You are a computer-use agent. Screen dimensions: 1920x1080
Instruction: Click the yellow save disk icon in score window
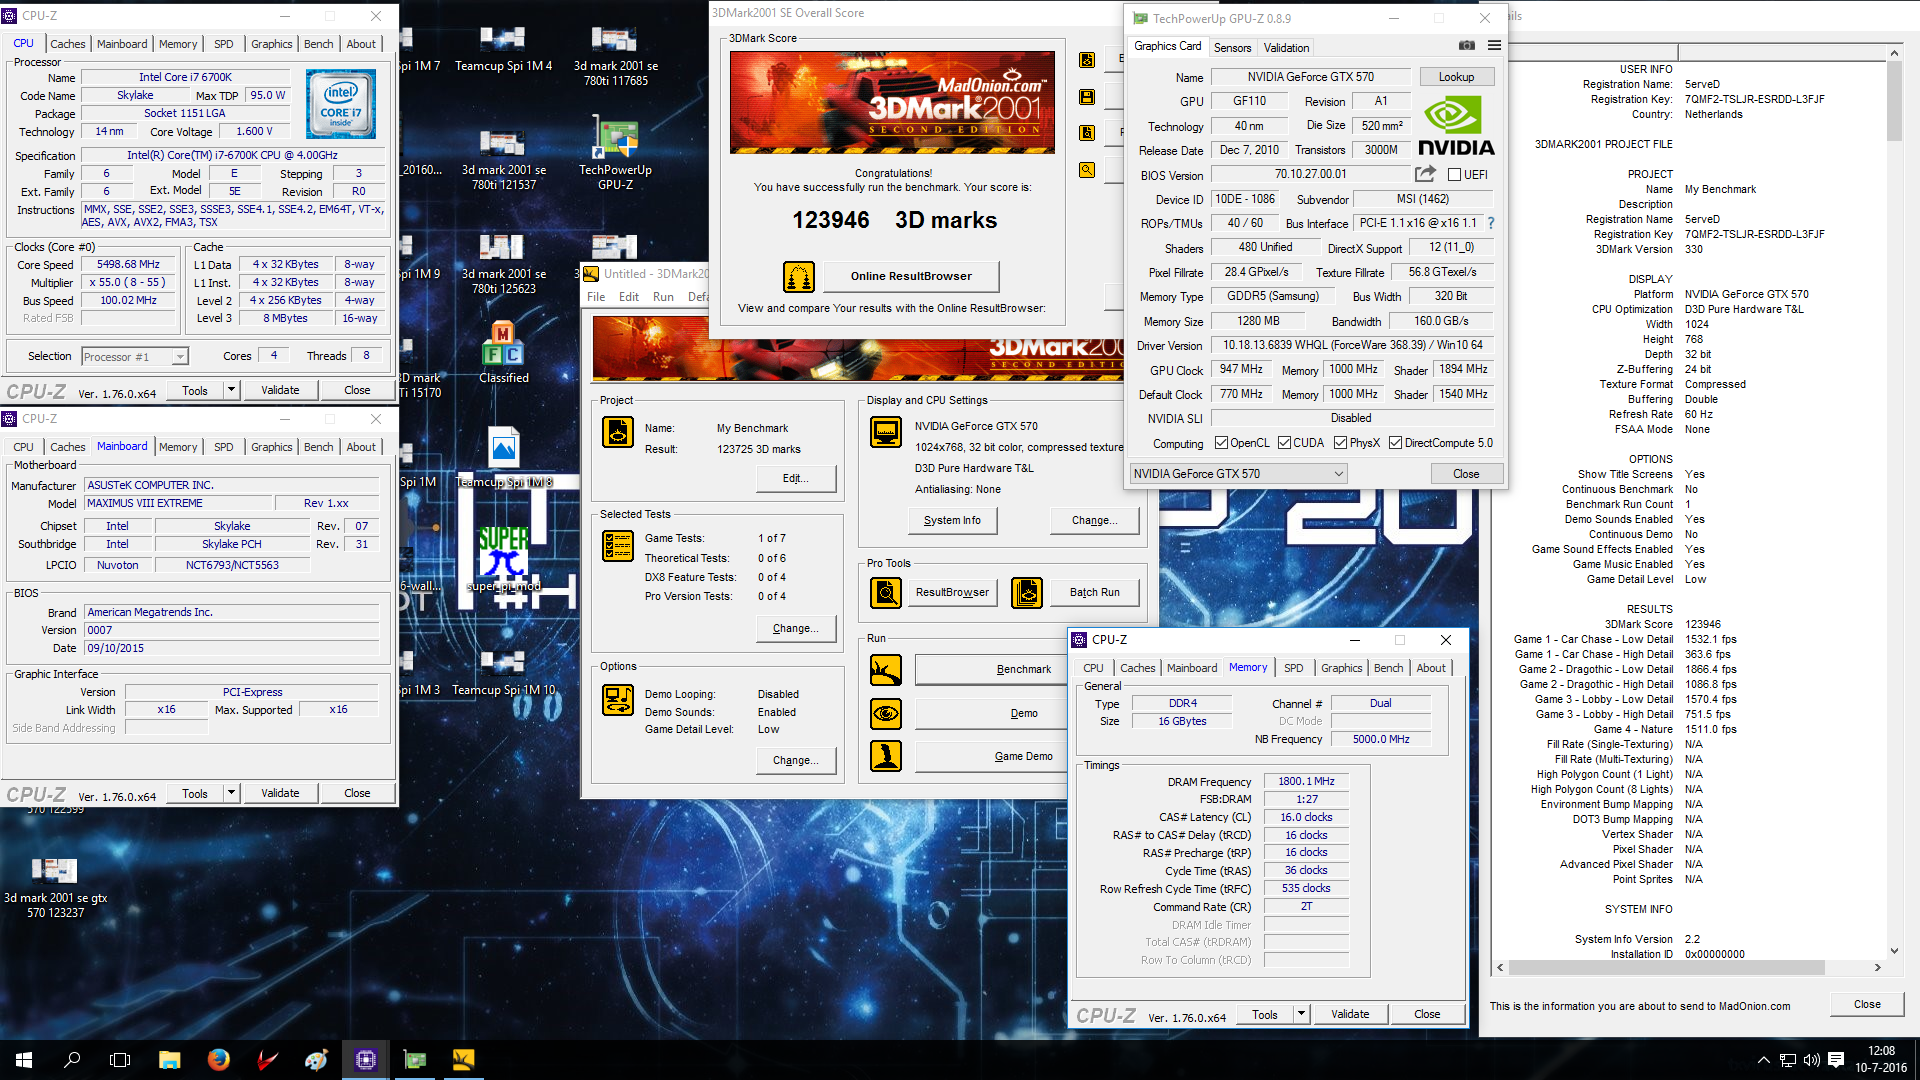coord(1087,97)
